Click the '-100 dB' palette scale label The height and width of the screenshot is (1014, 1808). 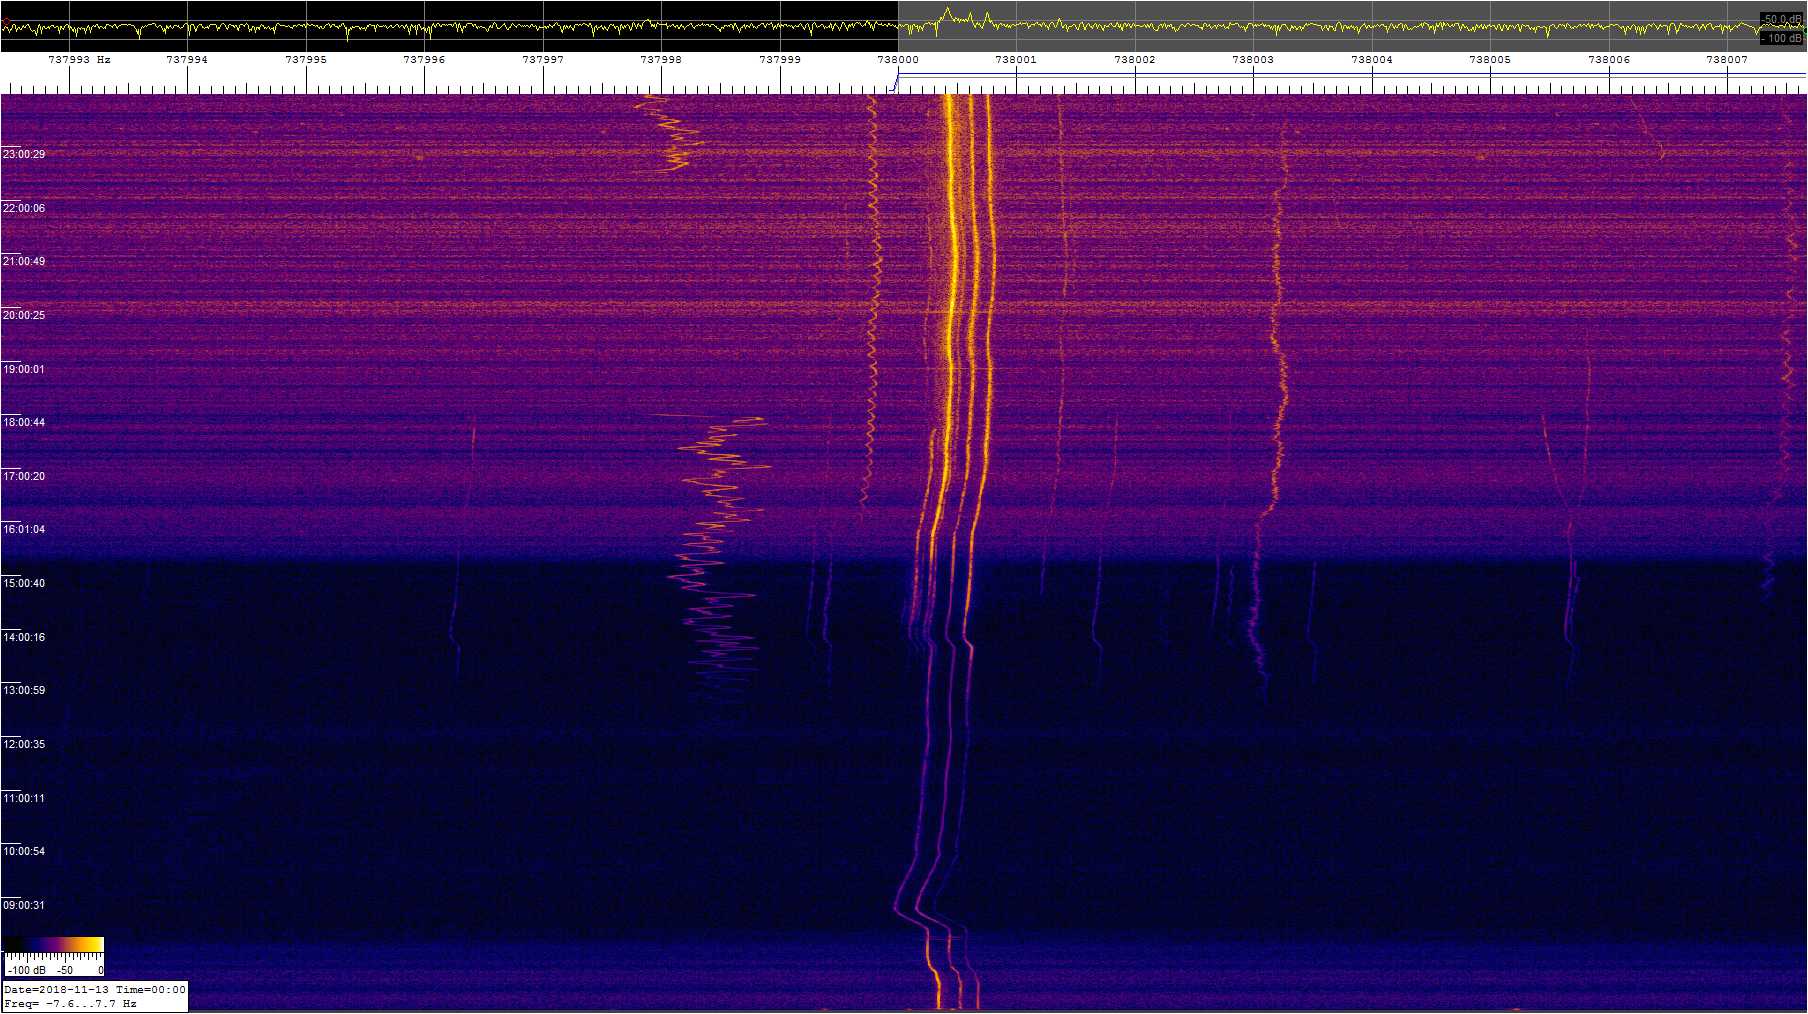[x=27, y=970]
